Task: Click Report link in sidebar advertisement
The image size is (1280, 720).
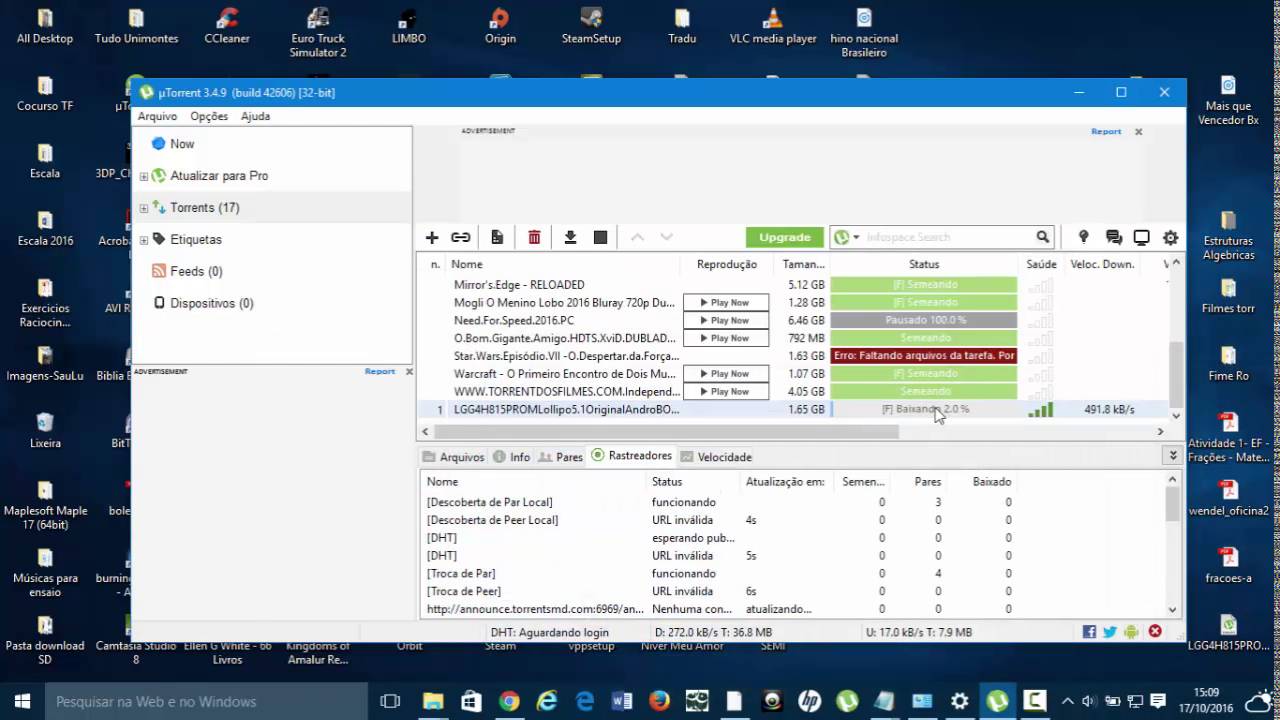Action: point(380,371)
